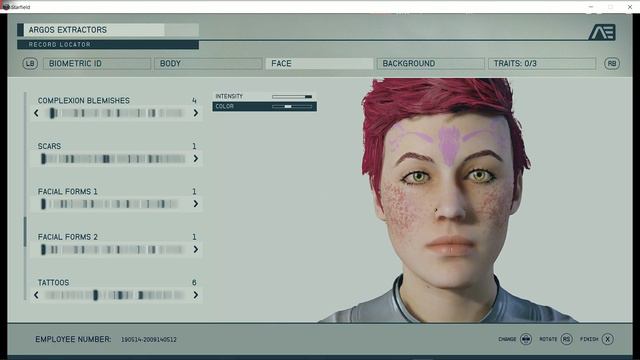Click the Complexion Blemishes selector bar

(116, 113)
